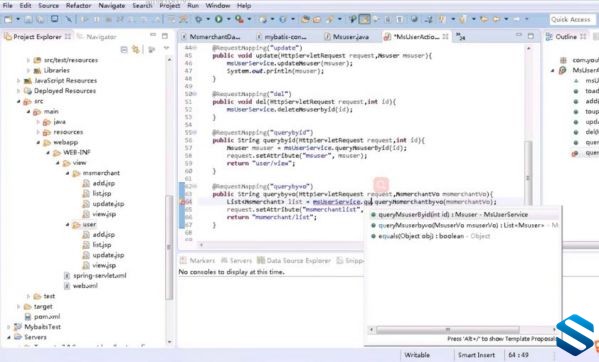Click the Open Task icon
This screenshot has width=599, height=362.
pyautogui.click(x=317, y=19)
